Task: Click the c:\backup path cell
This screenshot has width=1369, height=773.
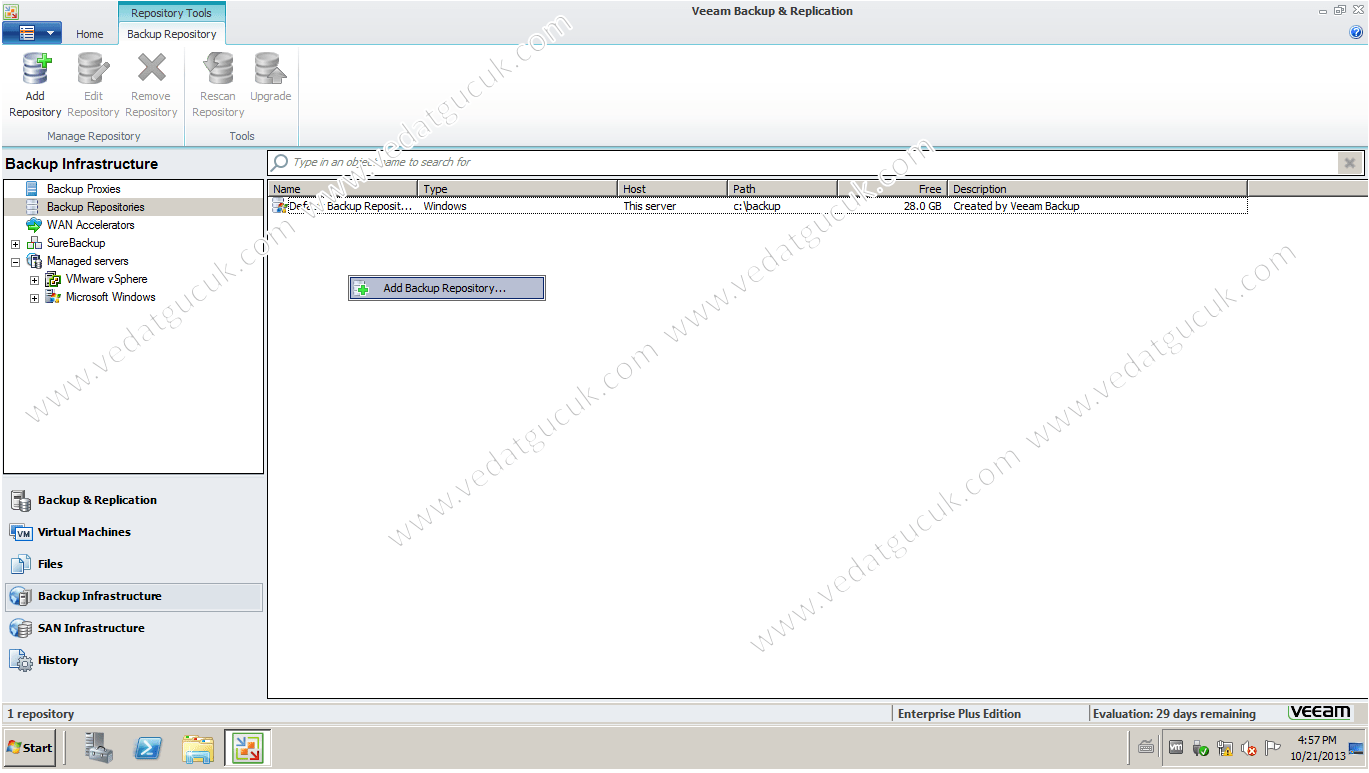Action: (757, 207)
